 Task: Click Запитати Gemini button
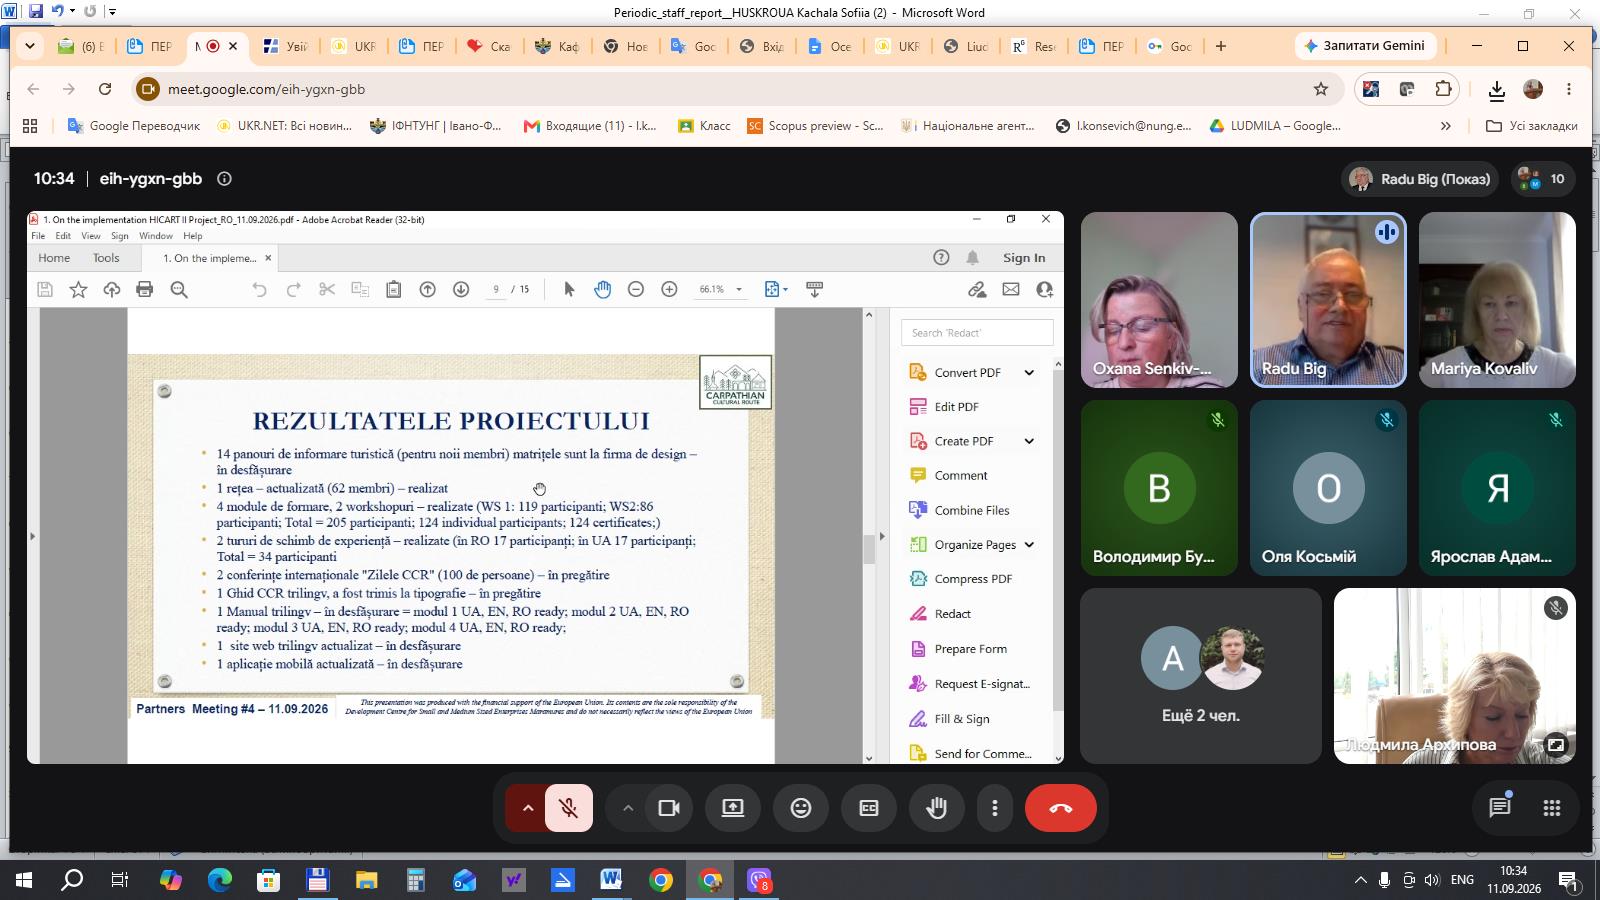pos(1365,46)
